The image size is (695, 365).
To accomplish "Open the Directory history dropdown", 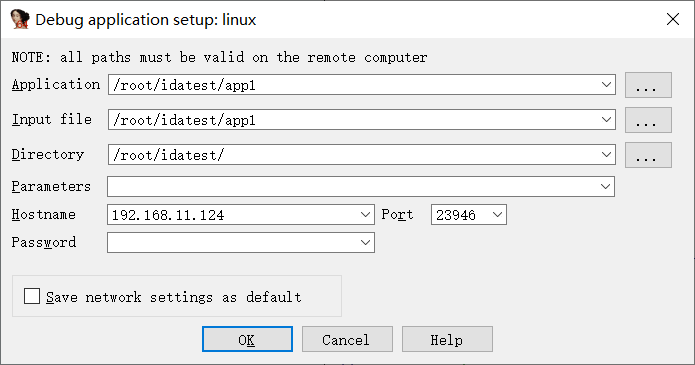I will pyautogui.click(x=606, y=154).
